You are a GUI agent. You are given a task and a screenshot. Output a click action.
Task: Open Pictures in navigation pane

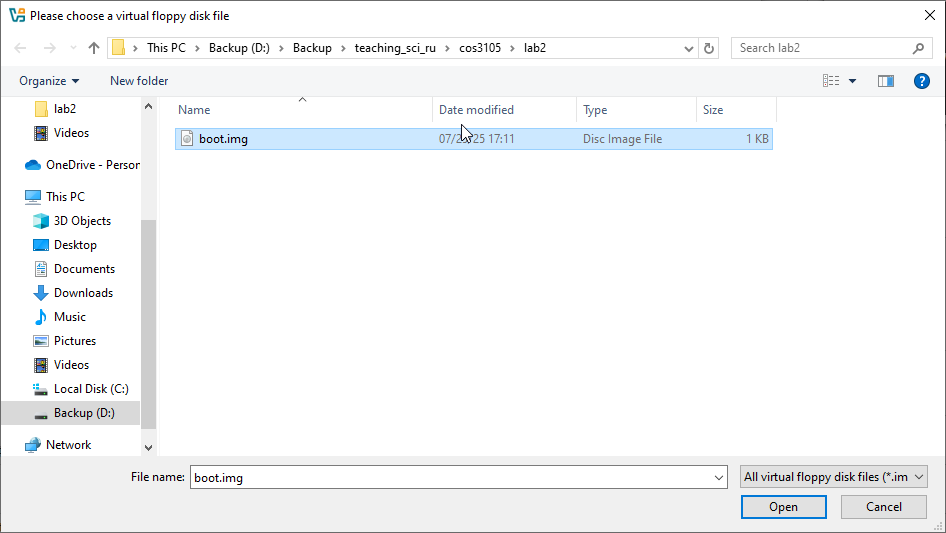click(75, 341)
